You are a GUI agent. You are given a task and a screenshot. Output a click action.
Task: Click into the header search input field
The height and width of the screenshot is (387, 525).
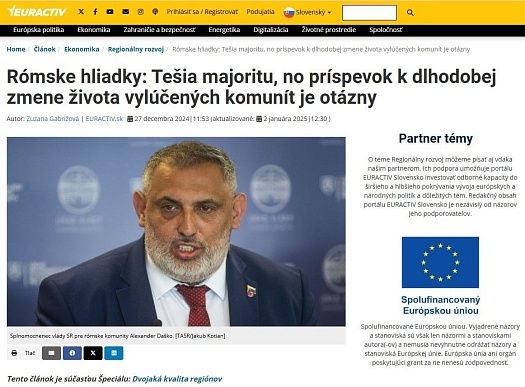pos(369,13)
